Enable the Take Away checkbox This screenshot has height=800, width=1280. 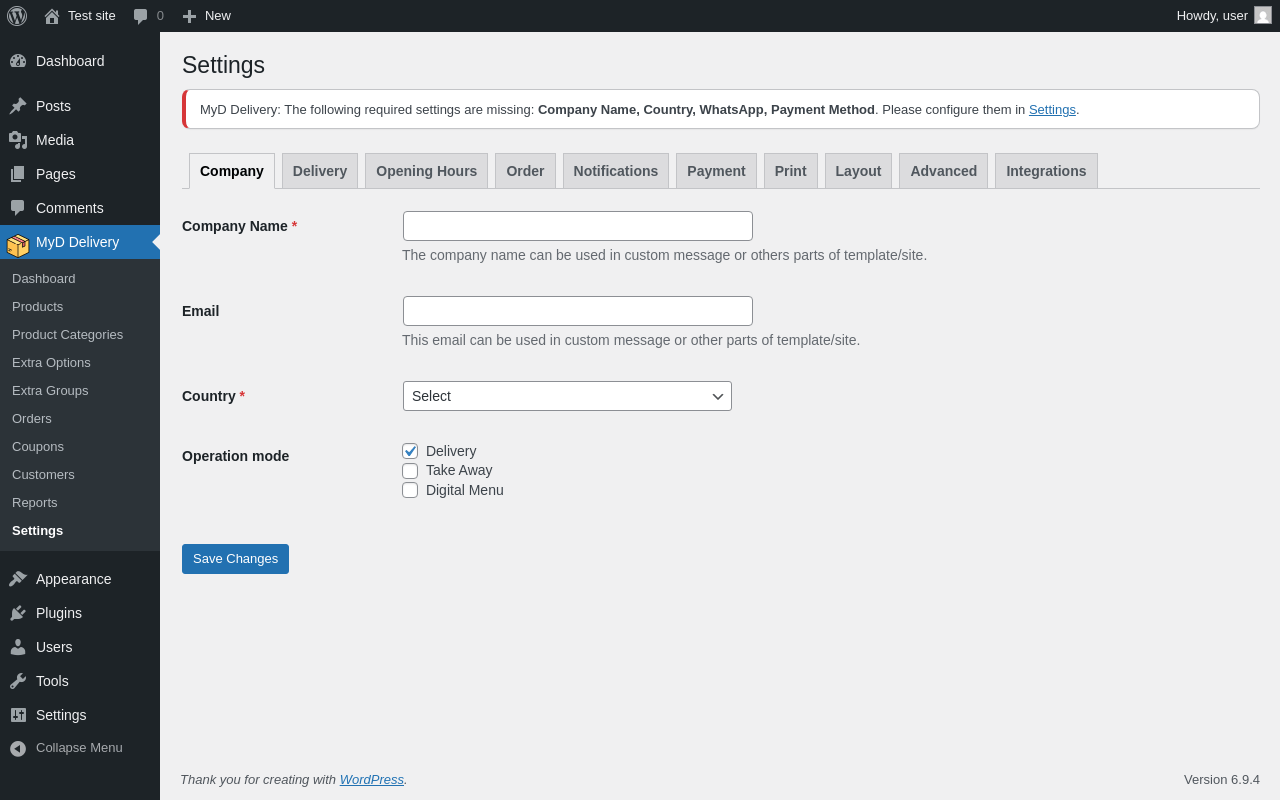[x=410, y=471]
